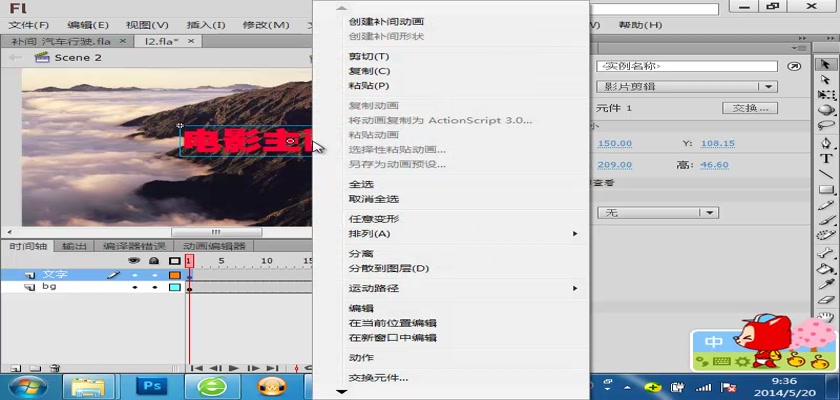The width and height of the screenshot is (840, 400).
Task: Select the Brush tool
Action: pyautogui.click(x=826, y=220)
